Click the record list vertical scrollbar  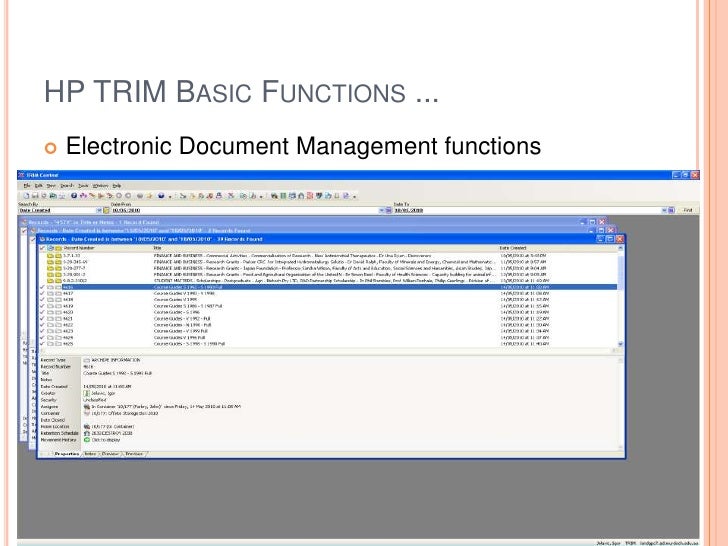(621, 296)
